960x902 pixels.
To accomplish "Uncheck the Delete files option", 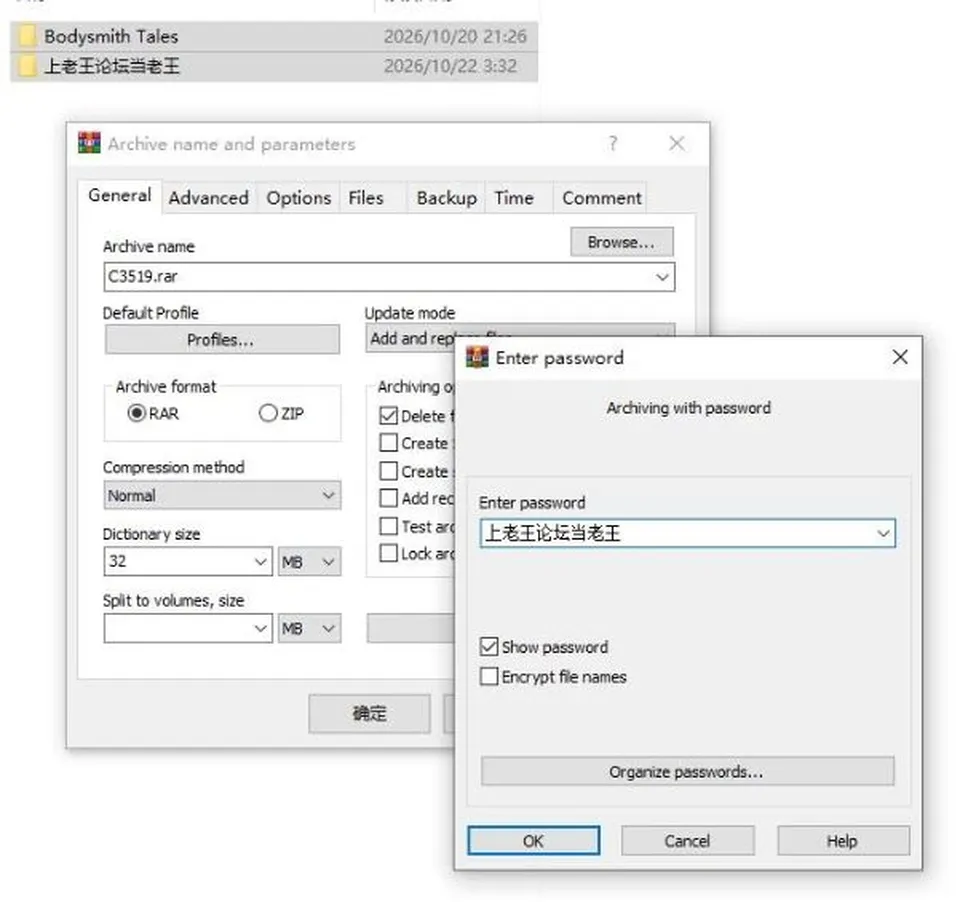I will click(x=389, y=416).
